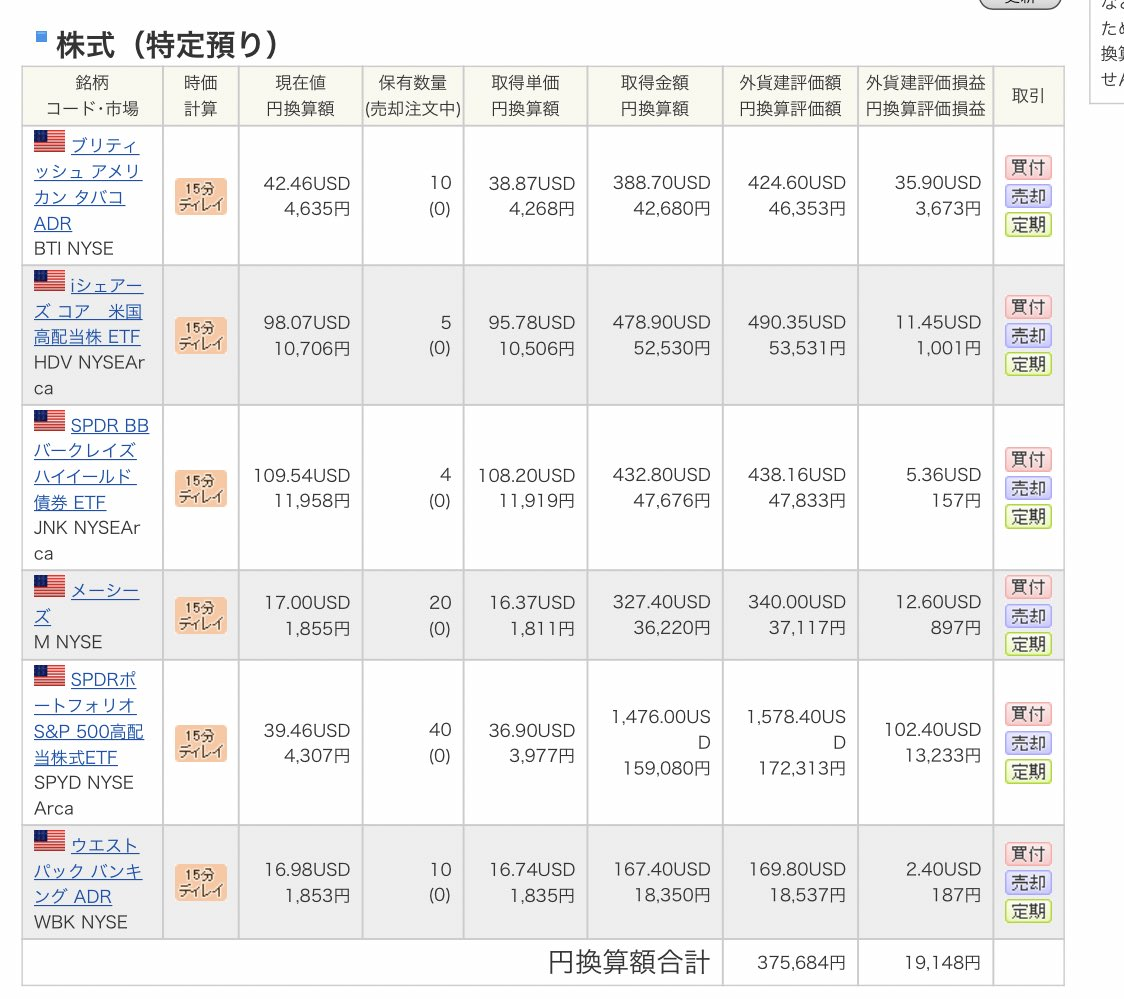This screenshot has width=1124, height=999.
Task: Click 売却 button for BTI
Action: [1028, 196]
